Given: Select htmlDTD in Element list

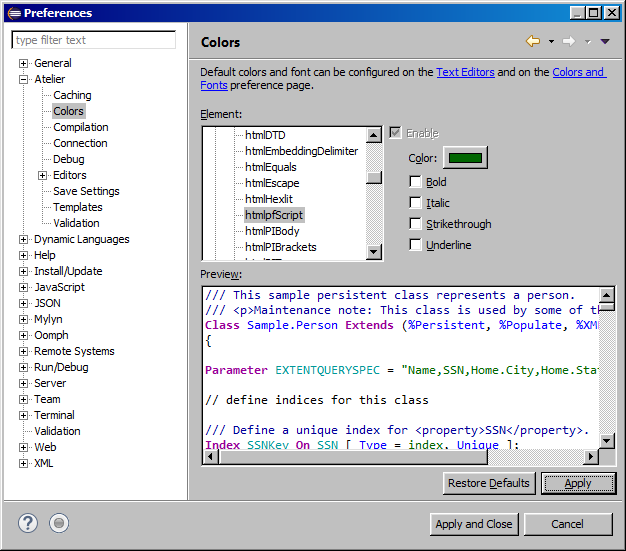Looking at the screenshot, I should click(265, 135).
